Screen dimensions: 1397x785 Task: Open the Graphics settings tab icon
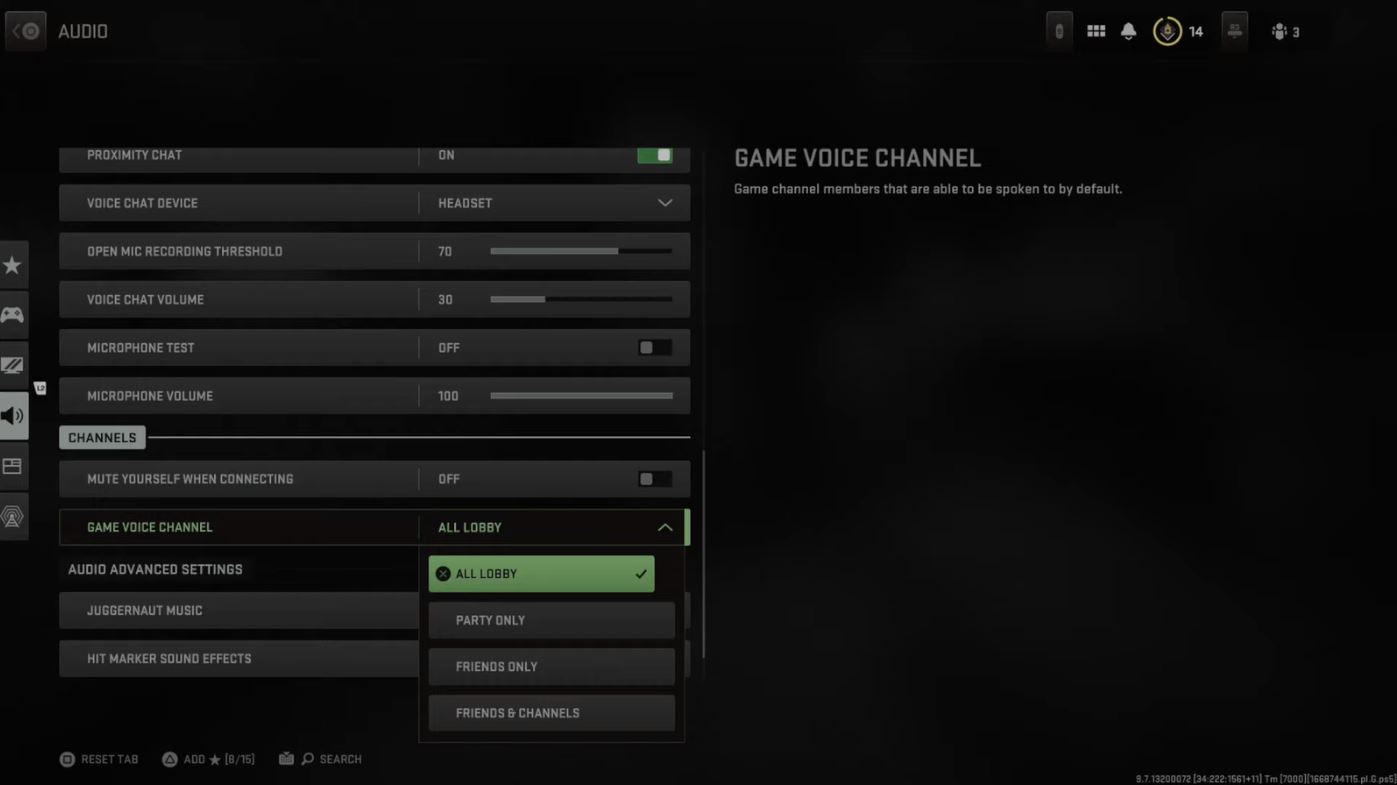(x=13, y=365)
